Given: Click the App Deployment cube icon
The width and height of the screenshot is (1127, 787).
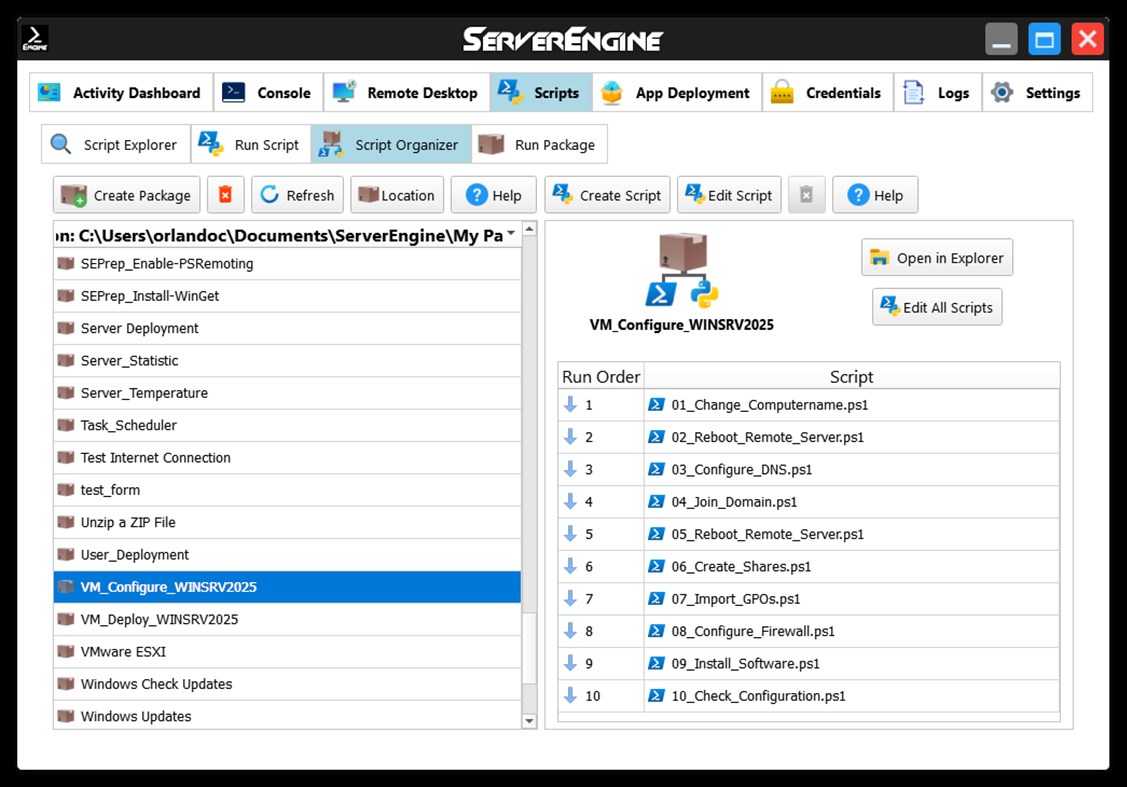Looking at the screenshot, I should coord(613,92).
